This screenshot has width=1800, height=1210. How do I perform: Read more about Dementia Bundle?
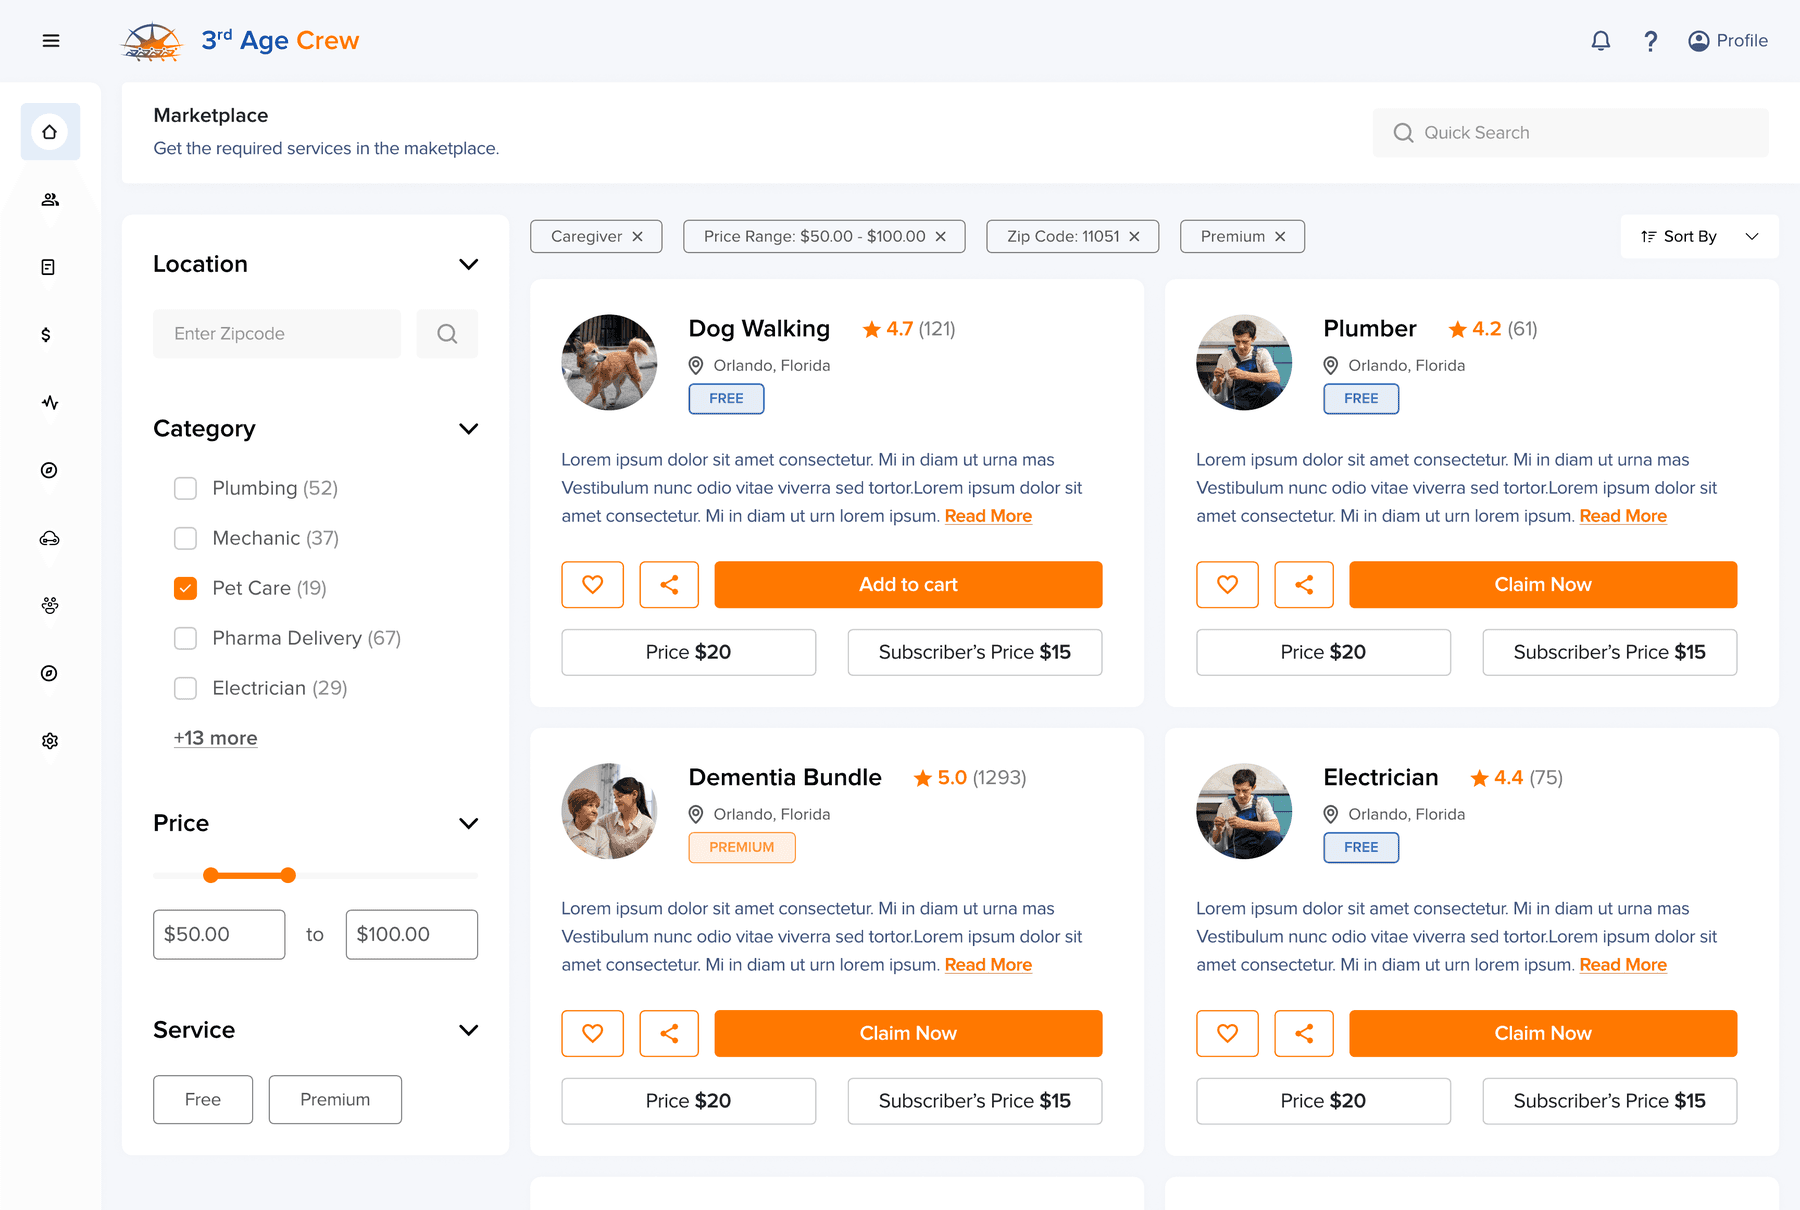(x=988, y=965)
